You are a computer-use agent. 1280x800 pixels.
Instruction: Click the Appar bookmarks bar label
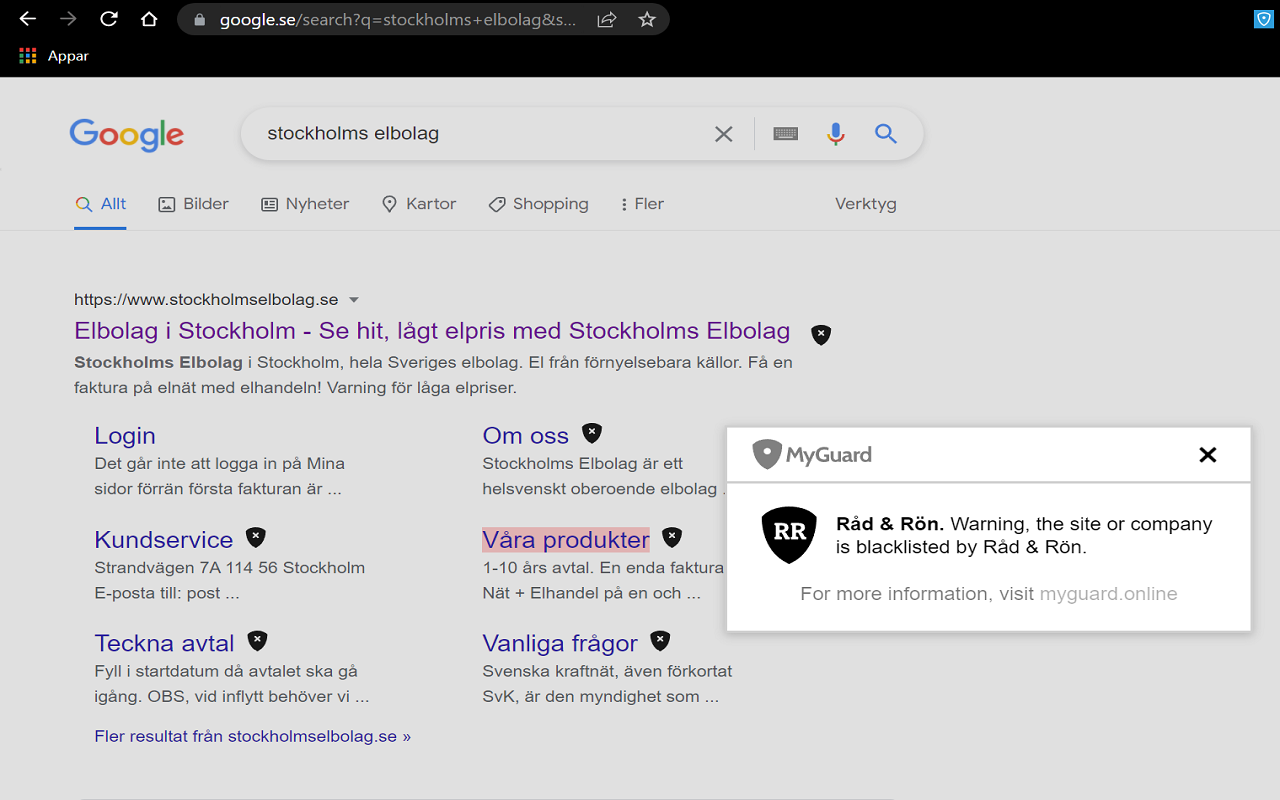tap(68, 56)
